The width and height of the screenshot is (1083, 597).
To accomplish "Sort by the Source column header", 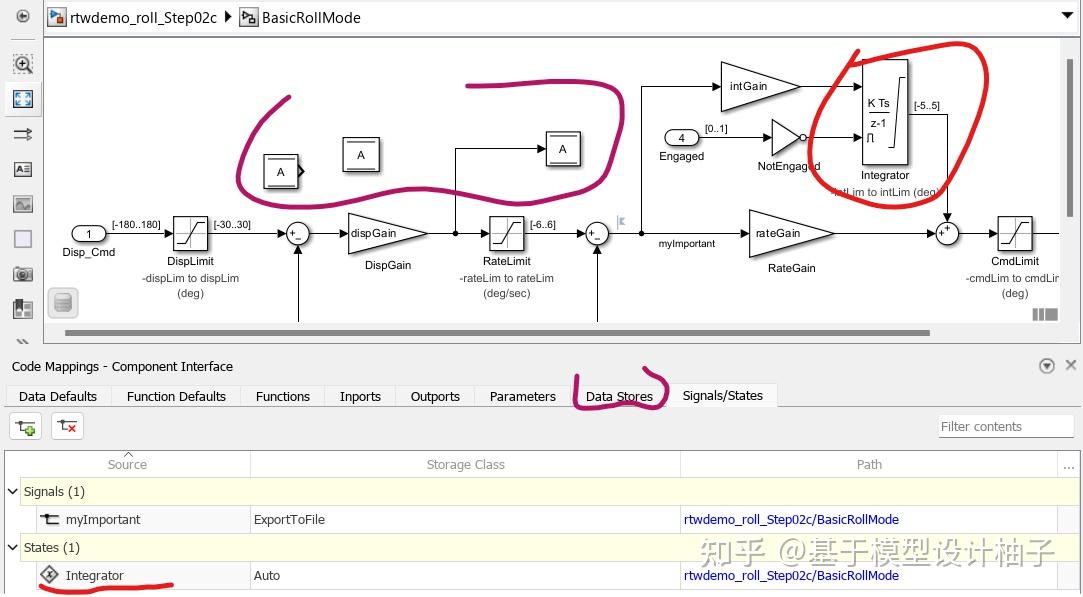I will (x=127, y=464).
